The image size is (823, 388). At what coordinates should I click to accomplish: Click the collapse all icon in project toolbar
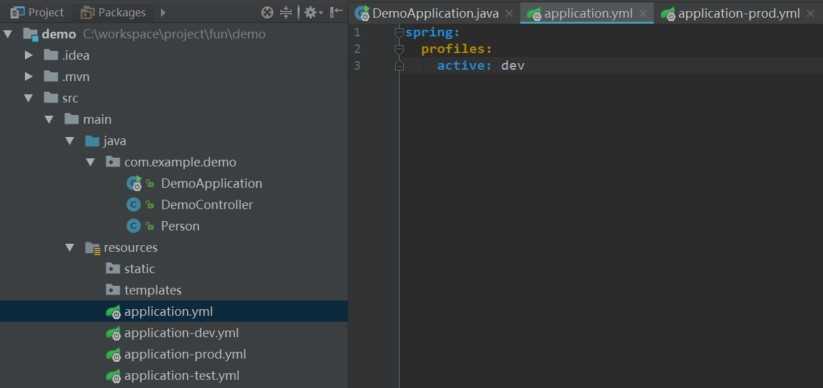(286, 13)
